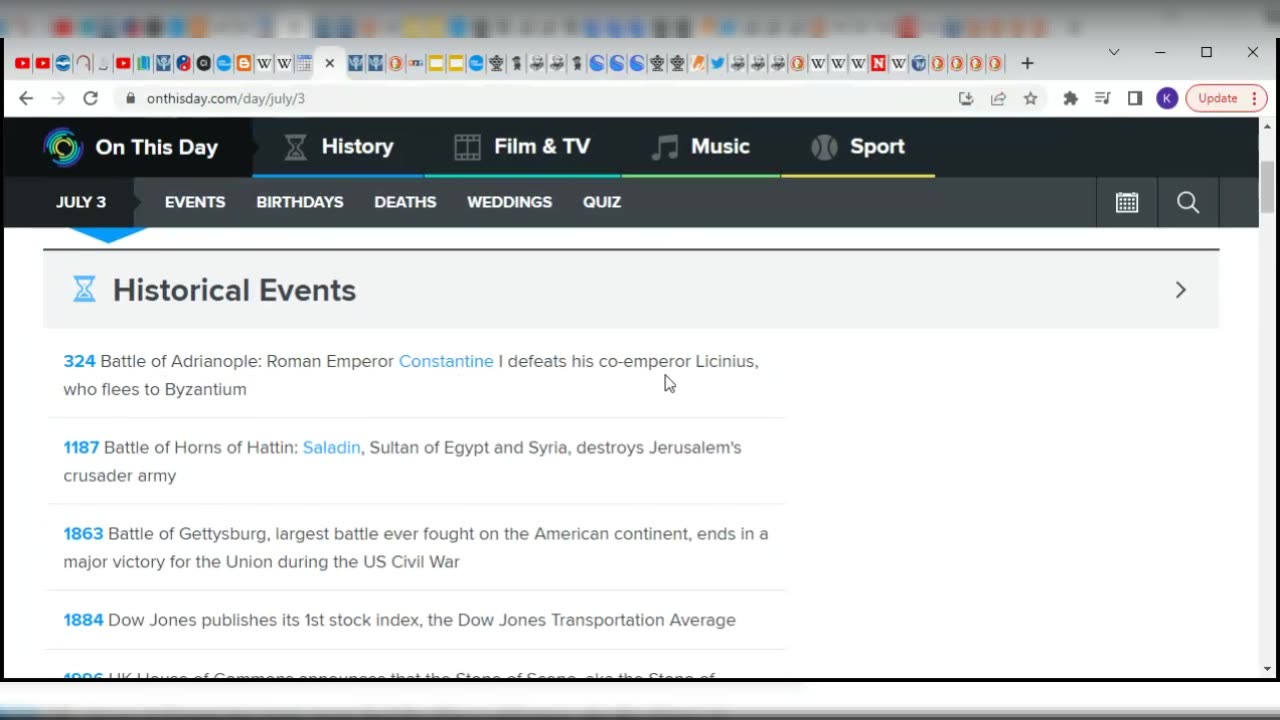The image size is (1280, 720).
Task: Share this page via the share icon
Action: (x=998, y=98)
